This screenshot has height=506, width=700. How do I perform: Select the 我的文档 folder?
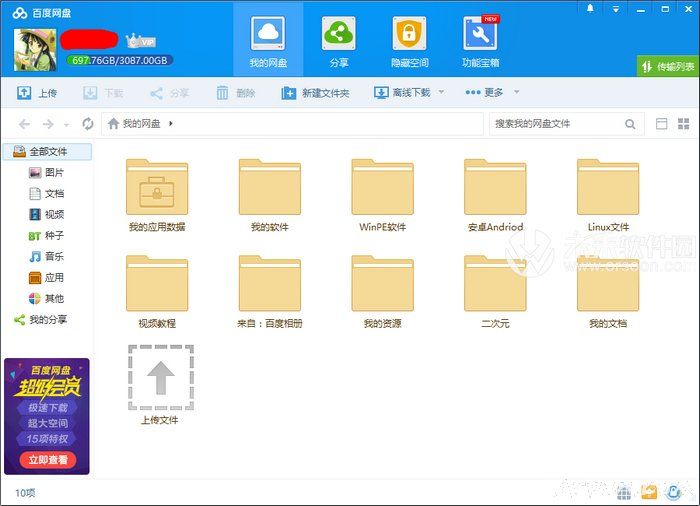coord(608,291)
